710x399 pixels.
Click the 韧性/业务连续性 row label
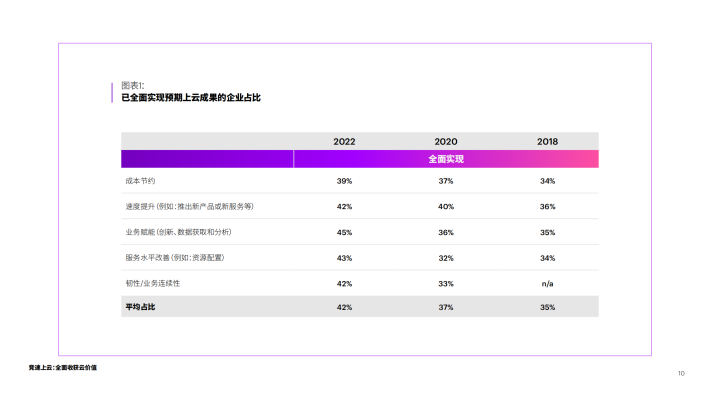click(x=153, y=284)
